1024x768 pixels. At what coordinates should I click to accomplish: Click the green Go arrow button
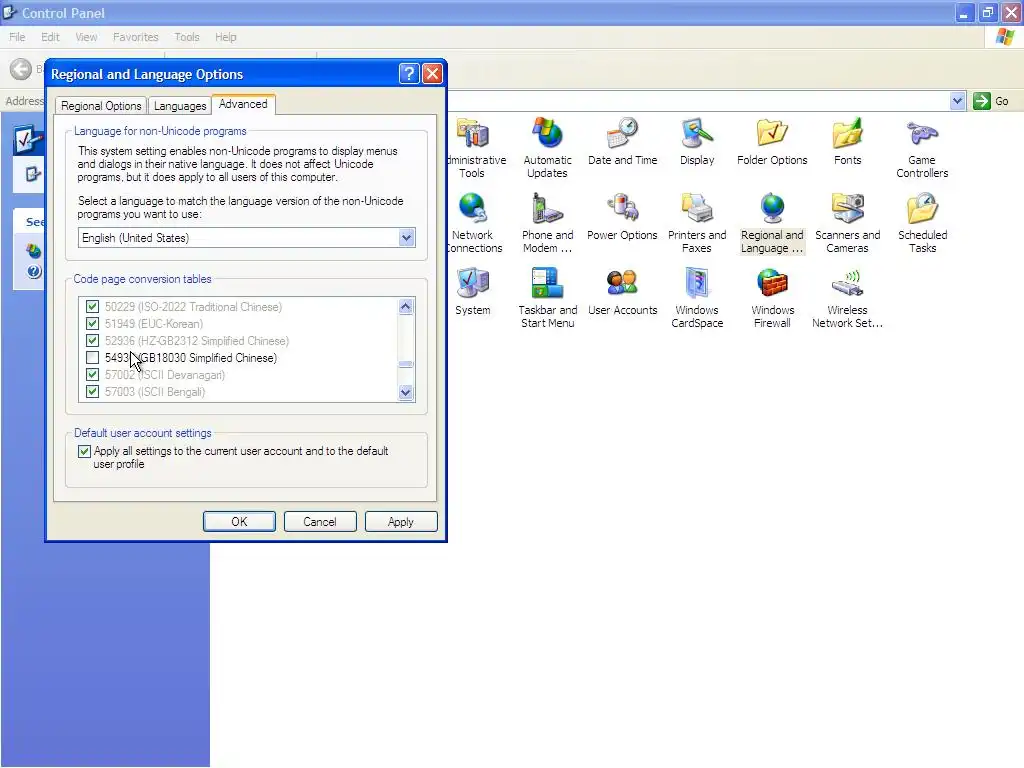click(982, 101)
